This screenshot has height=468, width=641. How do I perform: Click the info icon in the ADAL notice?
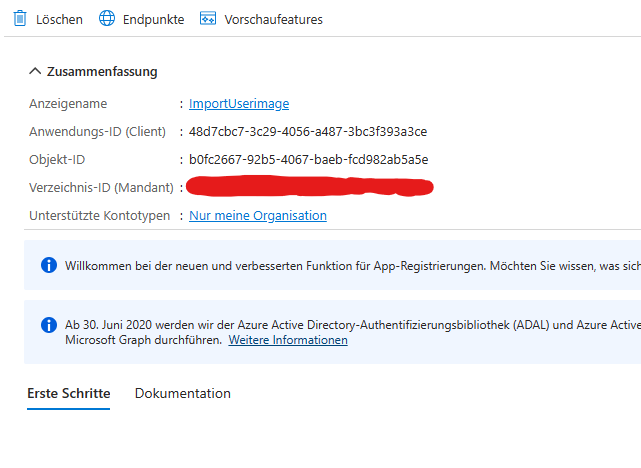[48, 325]
